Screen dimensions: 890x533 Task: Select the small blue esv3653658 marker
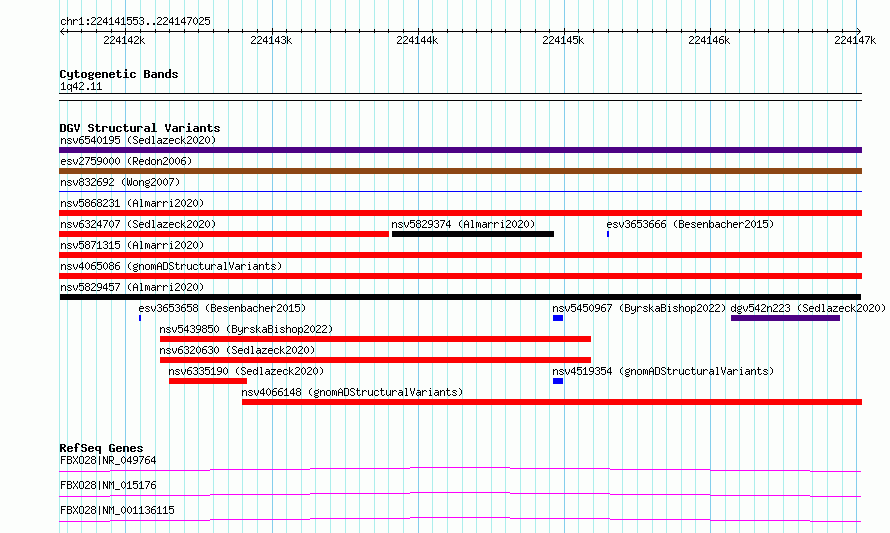140,318
